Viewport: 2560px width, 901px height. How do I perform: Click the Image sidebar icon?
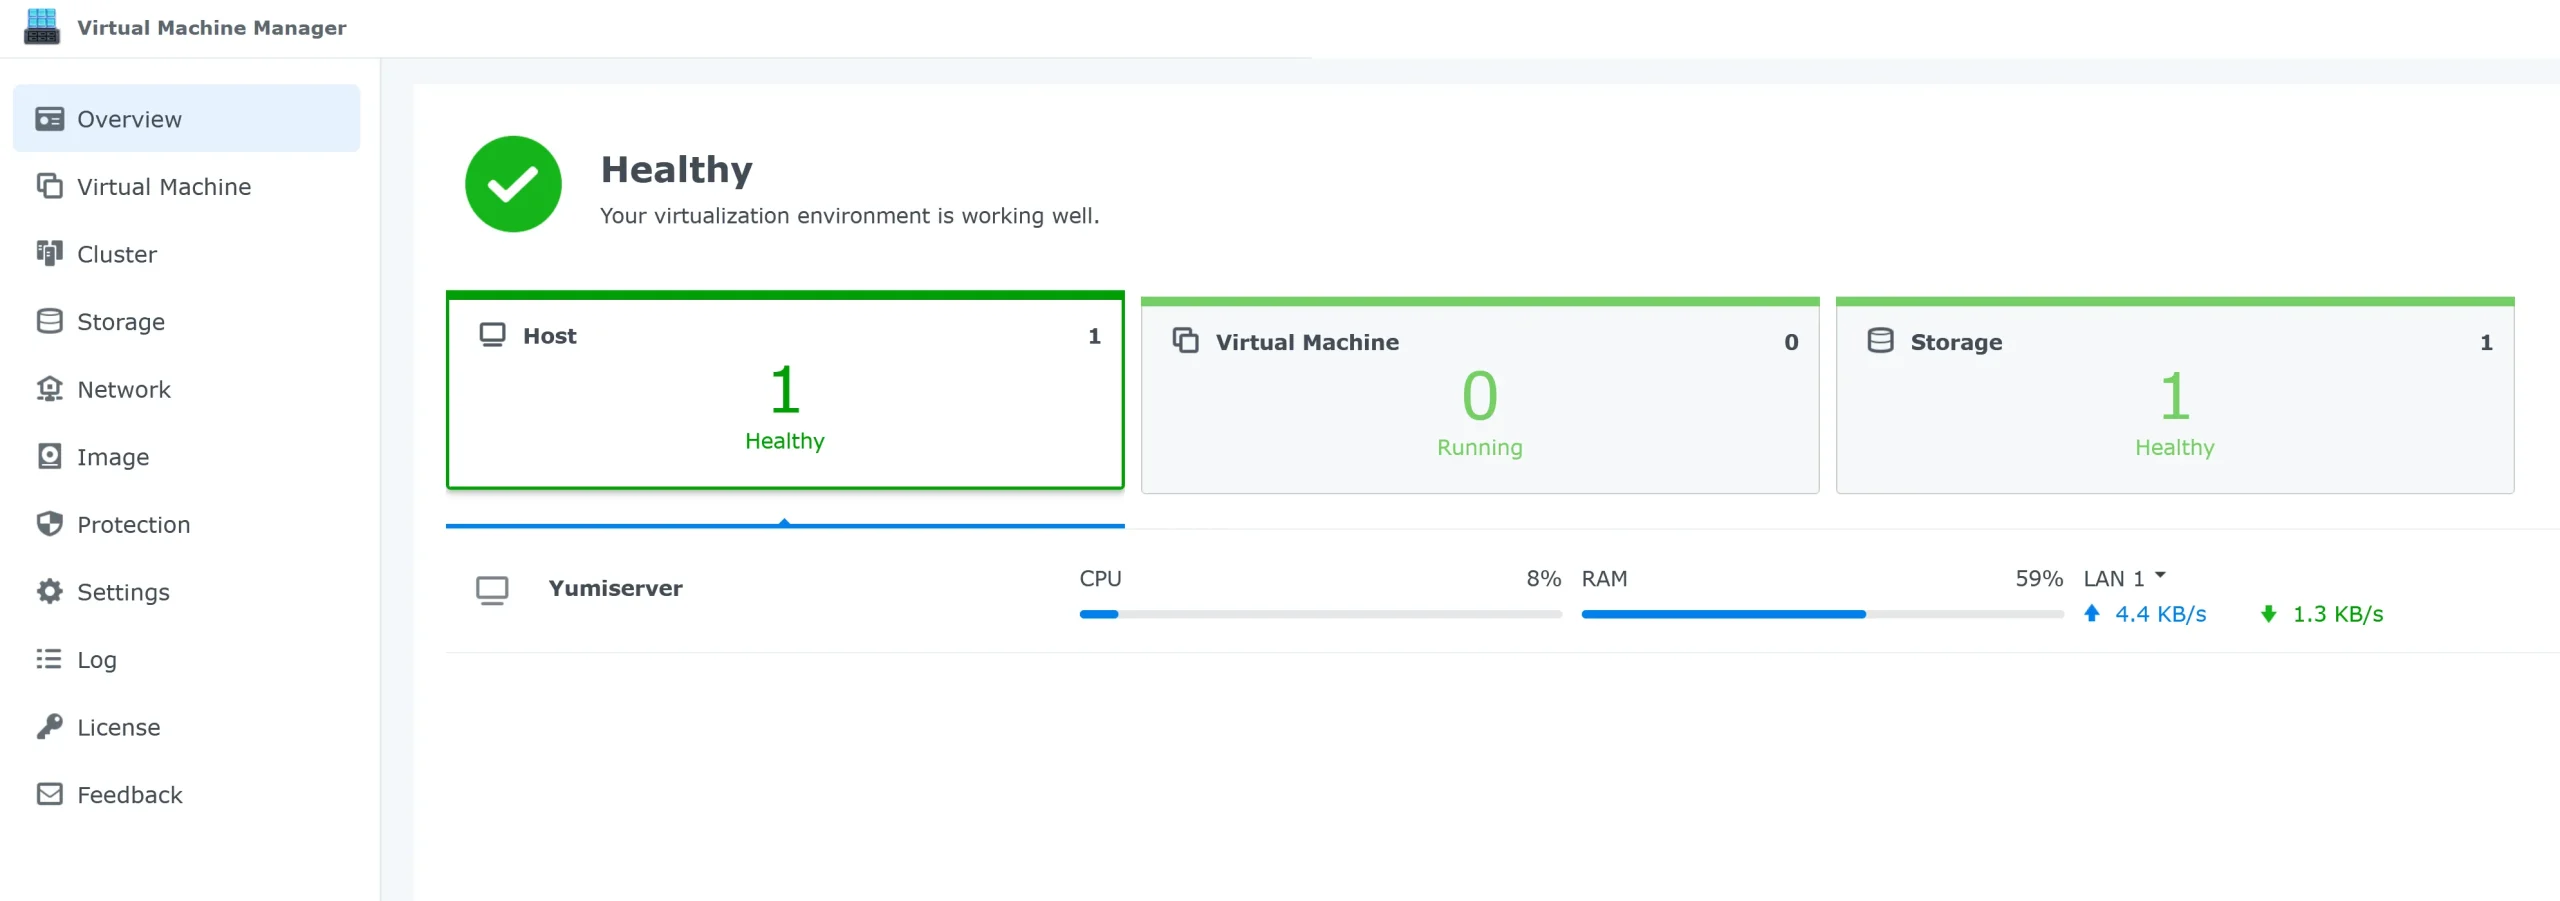tap(49, 456)
